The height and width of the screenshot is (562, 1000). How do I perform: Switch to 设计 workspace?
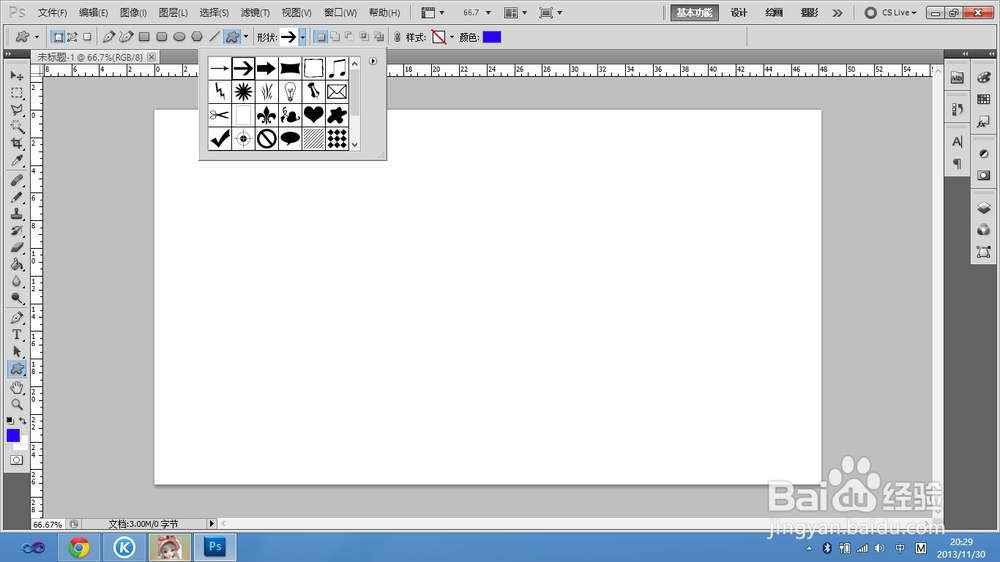(x=739, y=12)
